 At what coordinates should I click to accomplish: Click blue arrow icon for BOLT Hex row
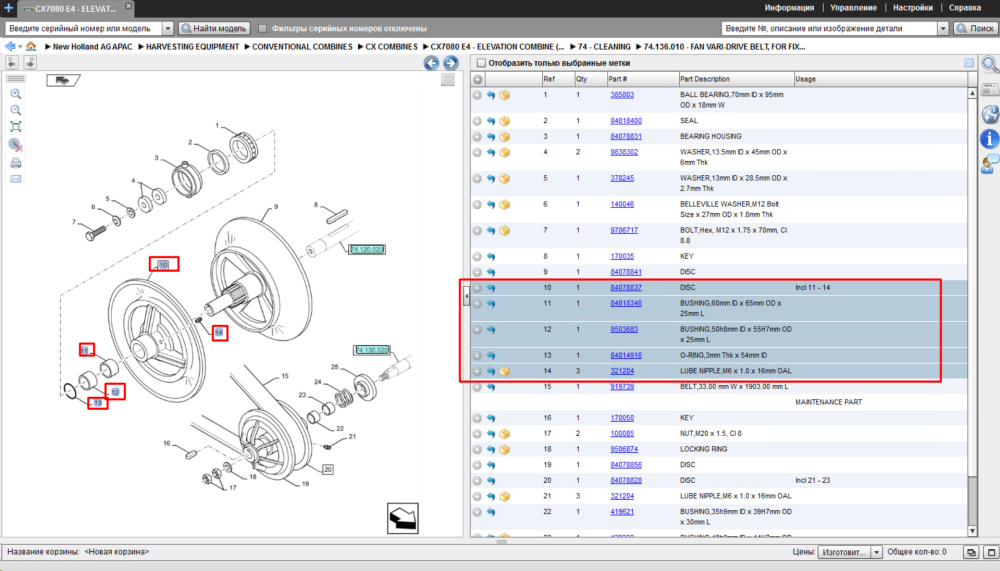491,230
